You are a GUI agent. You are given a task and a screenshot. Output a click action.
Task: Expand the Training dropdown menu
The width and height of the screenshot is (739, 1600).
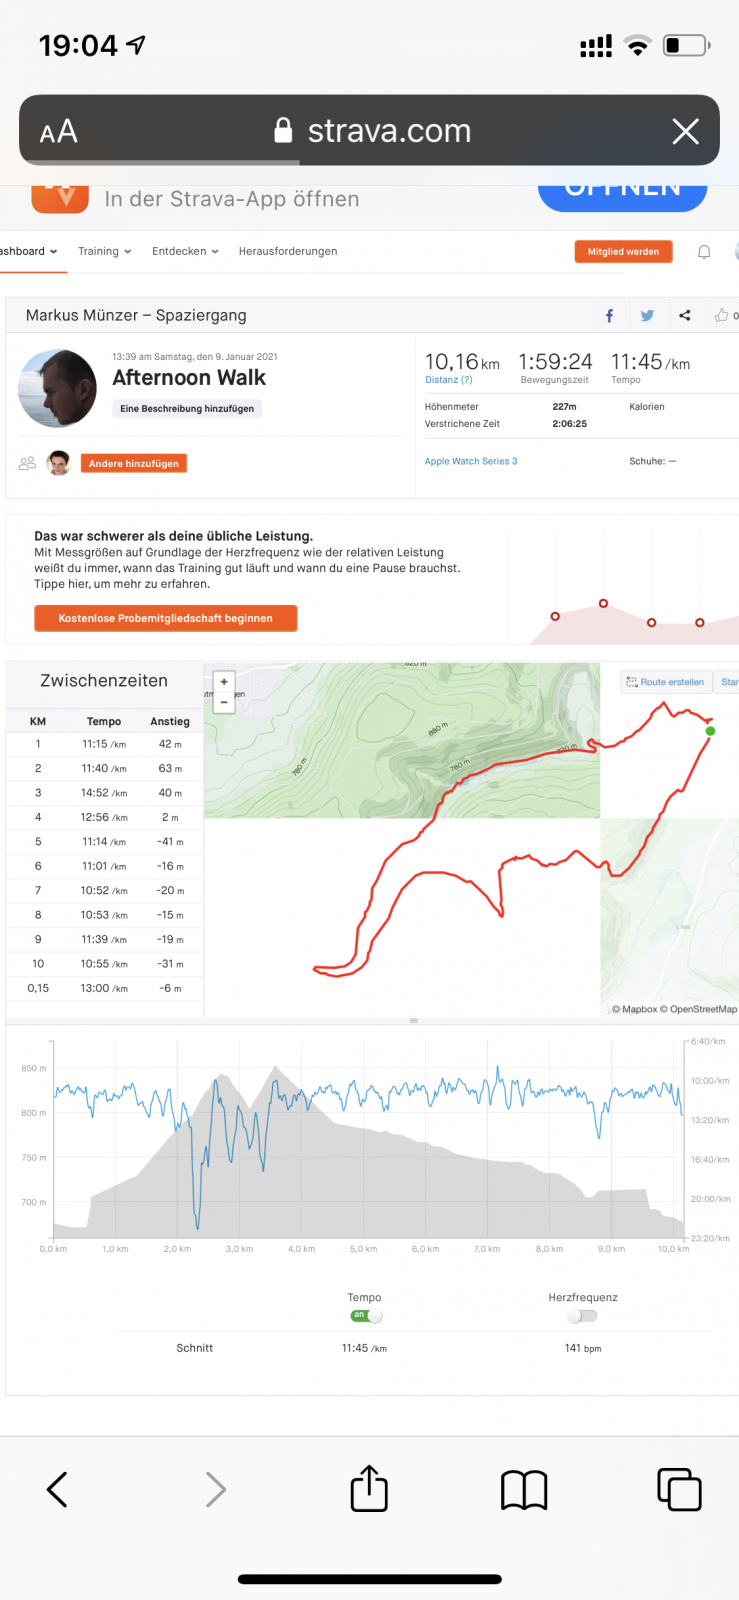104,252
